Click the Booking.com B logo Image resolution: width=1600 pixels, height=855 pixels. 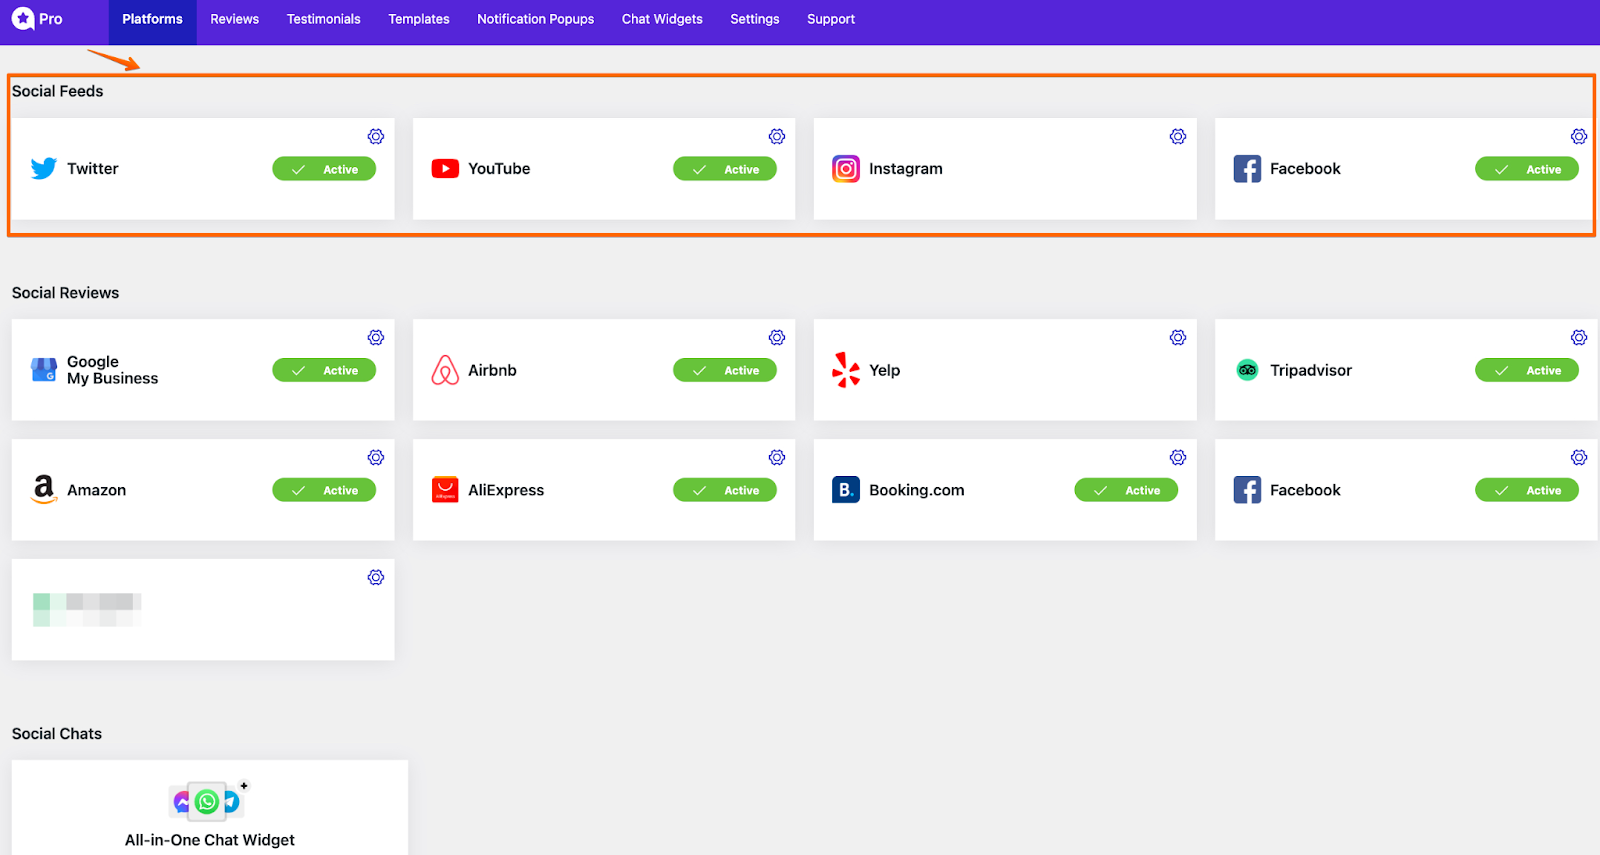[846, 490]
